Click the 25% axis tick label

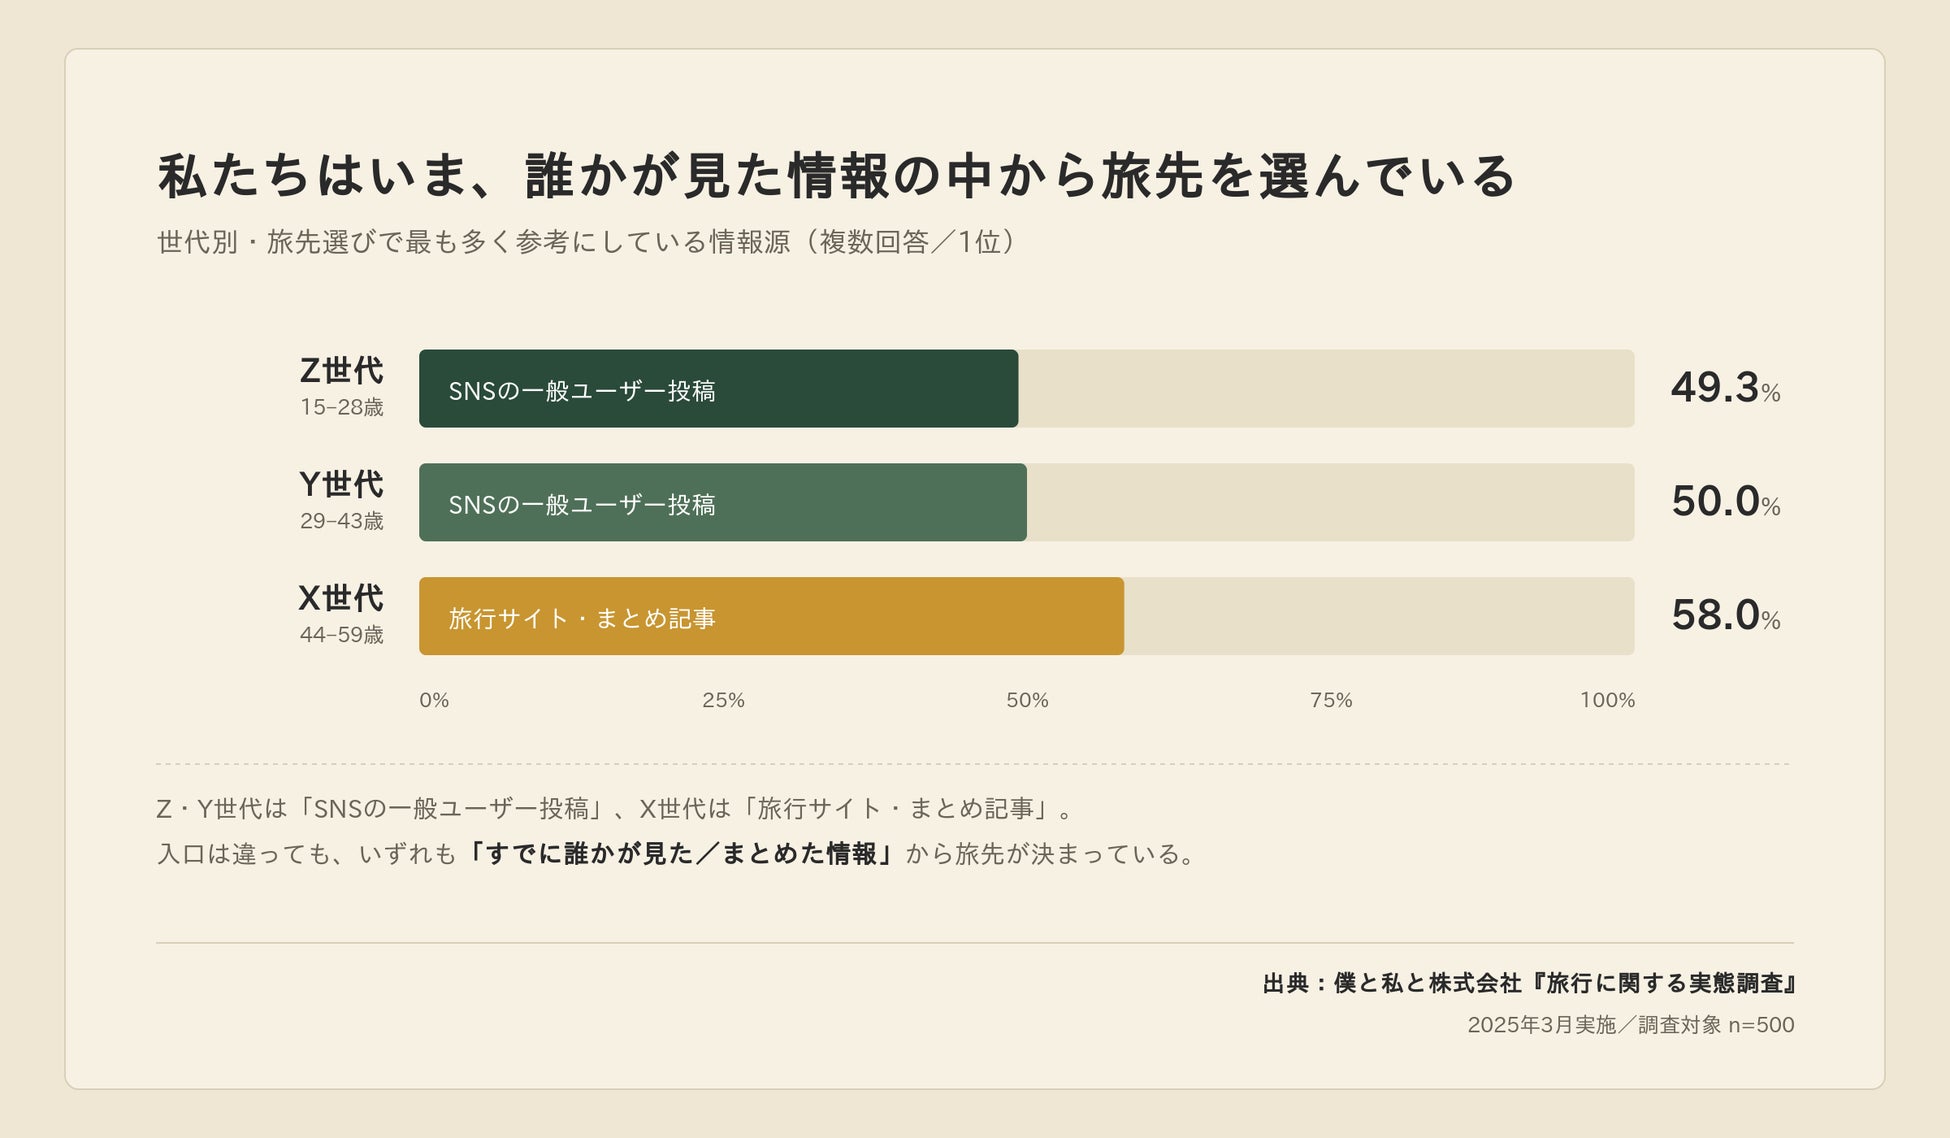(723, 700)
